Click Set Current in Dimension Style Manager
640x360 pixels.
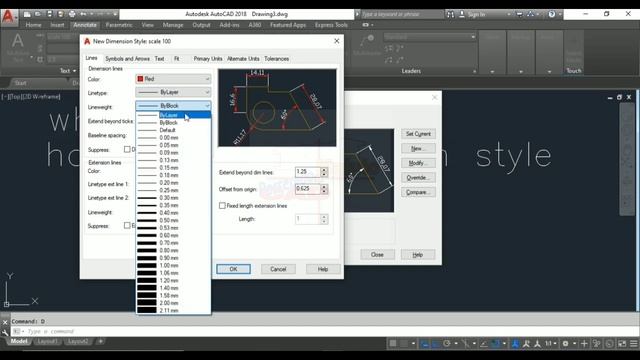pyautogui.click(x=418, y=134)
